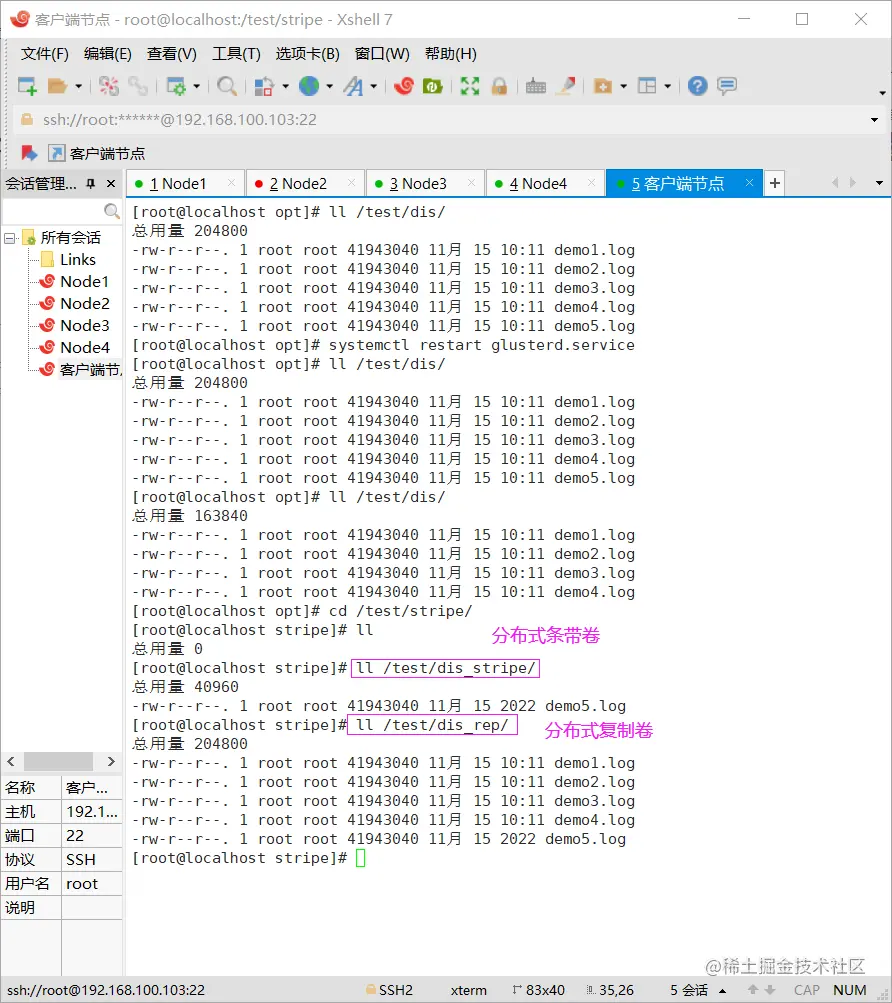Open the 选项卡(B) menu

[x=307, y=54]
